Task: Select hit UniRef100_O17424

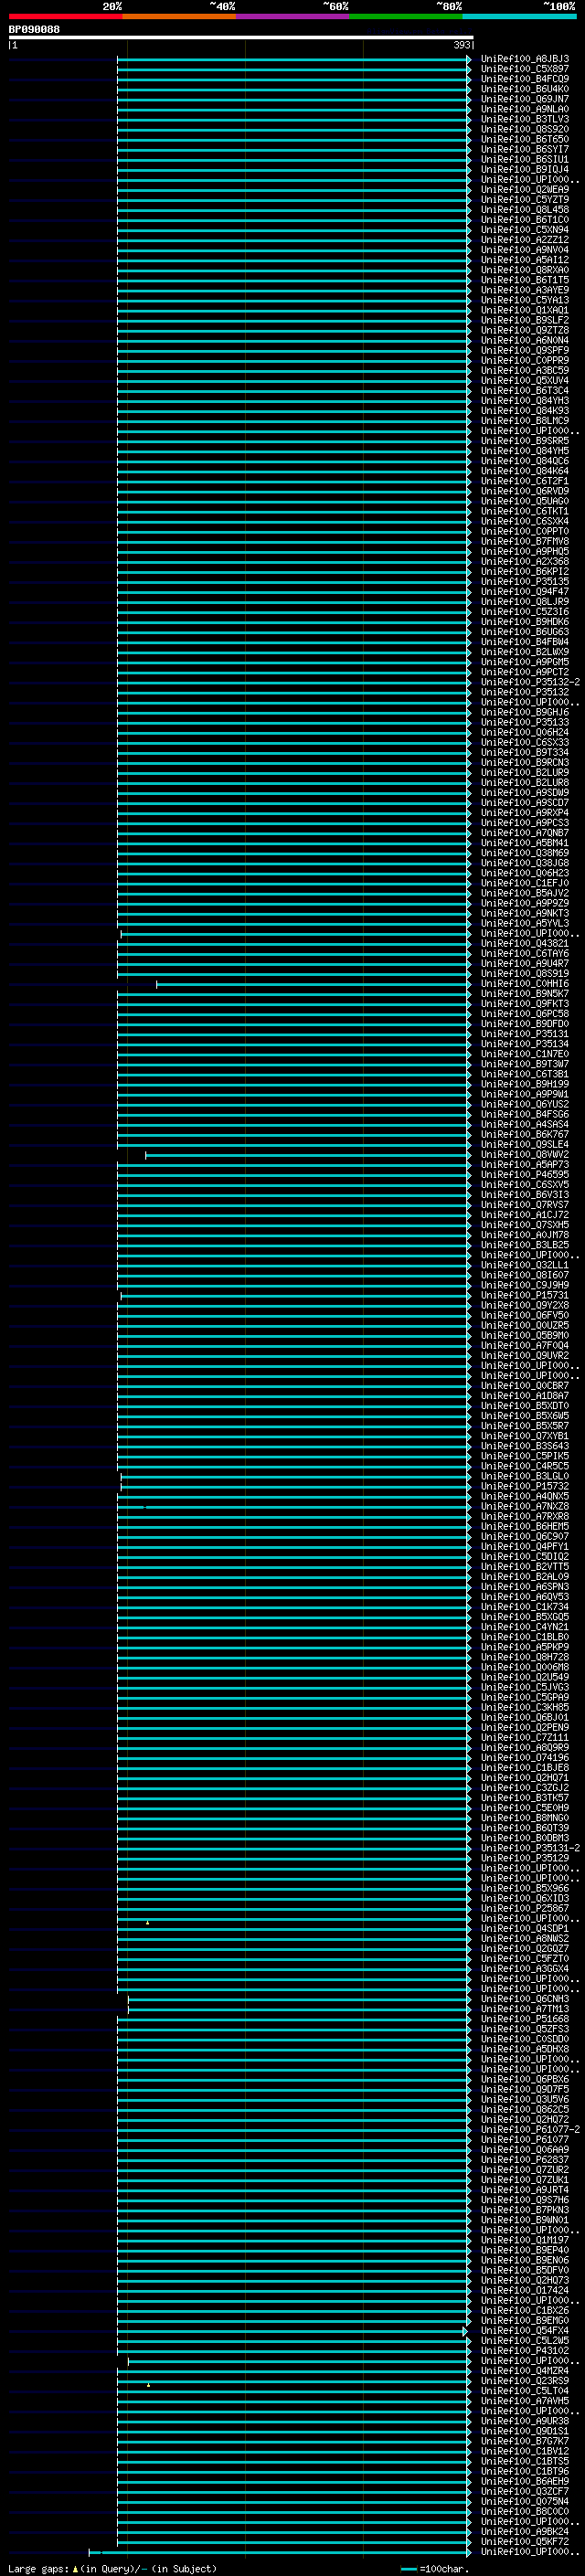Action: tap(525, 2291)
